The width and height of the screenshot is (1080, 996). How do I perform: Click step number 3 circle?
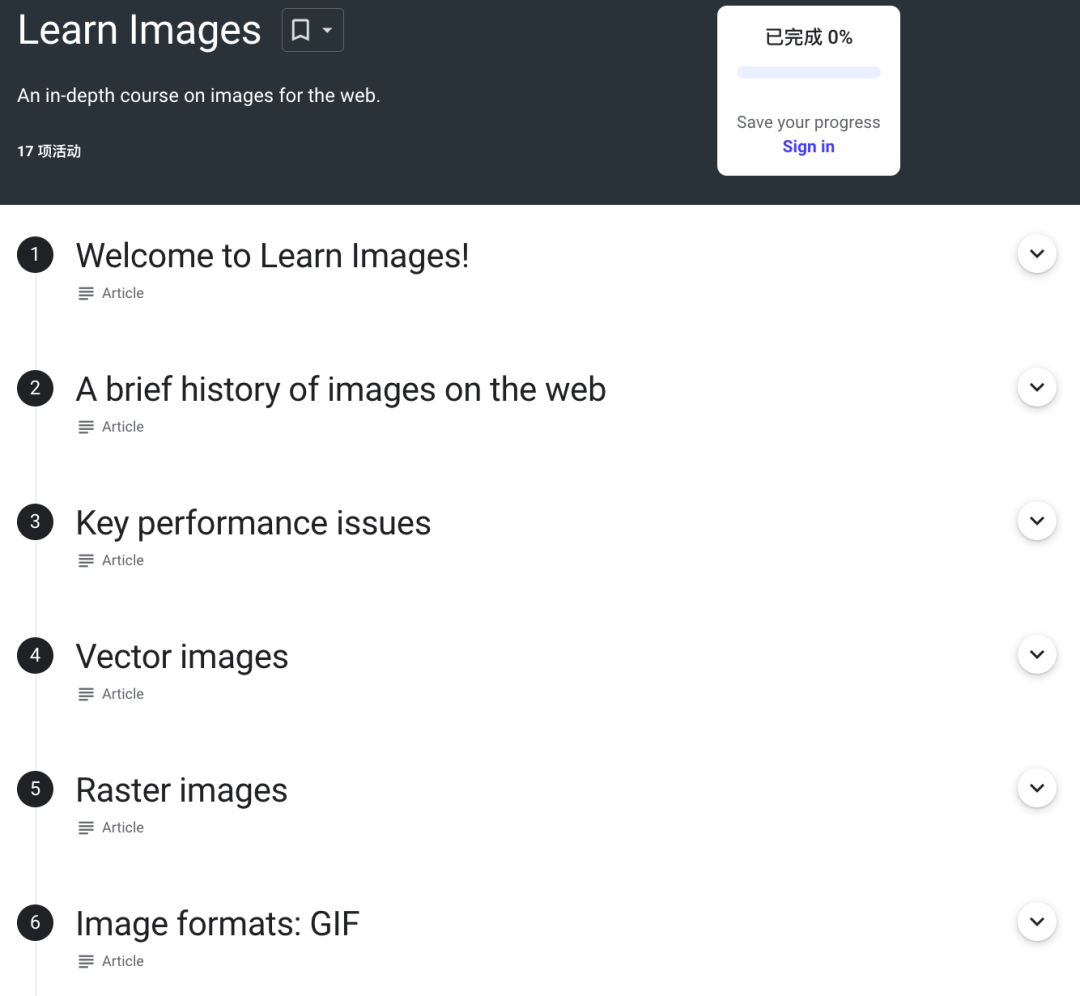[35, 522]
